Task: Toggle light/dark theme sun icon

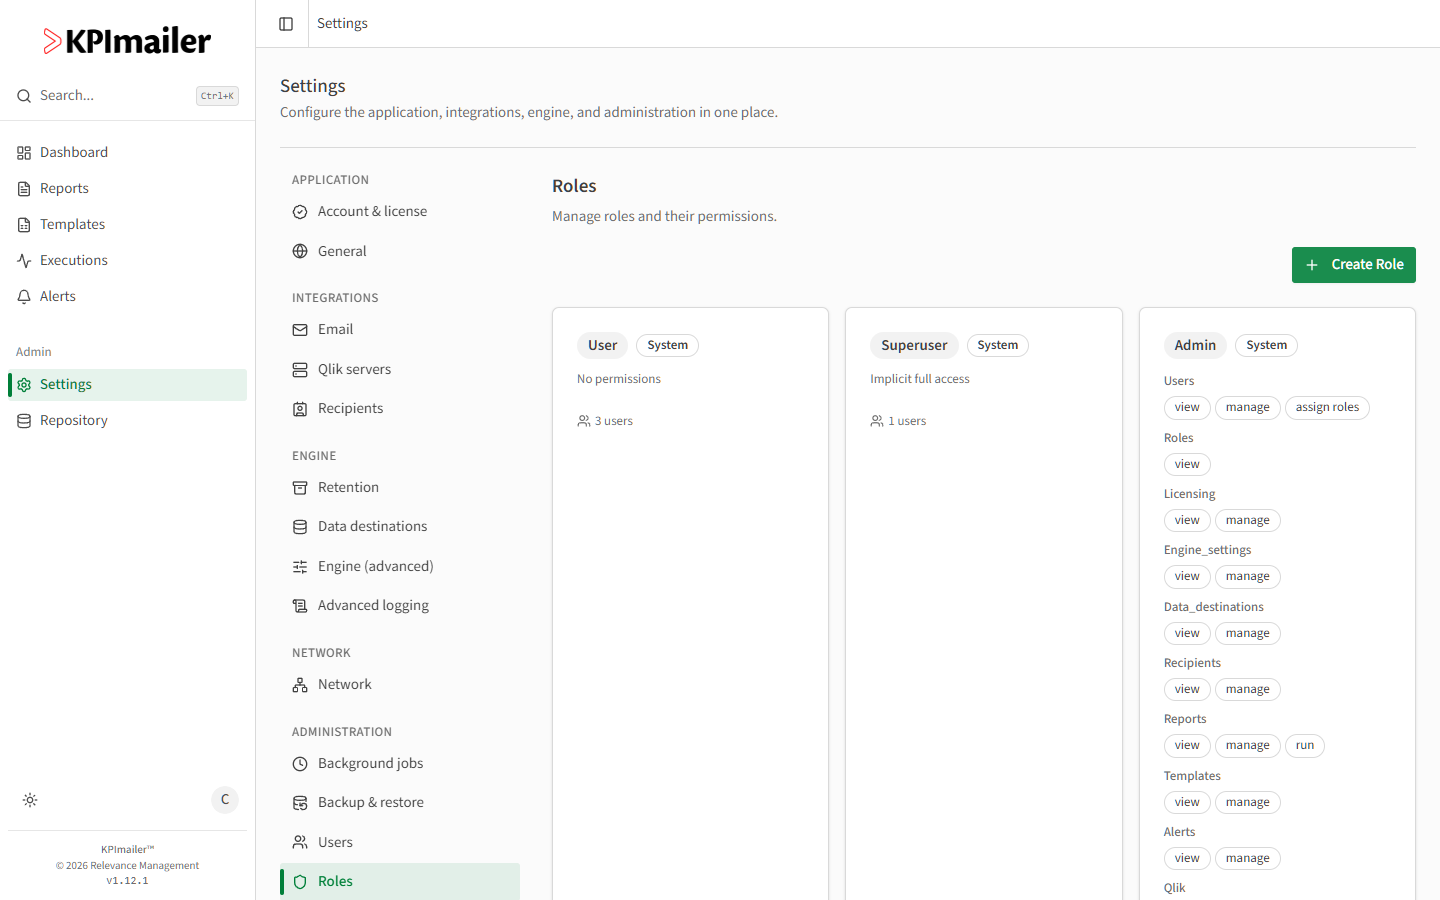Action: click(x=30, y=800)
